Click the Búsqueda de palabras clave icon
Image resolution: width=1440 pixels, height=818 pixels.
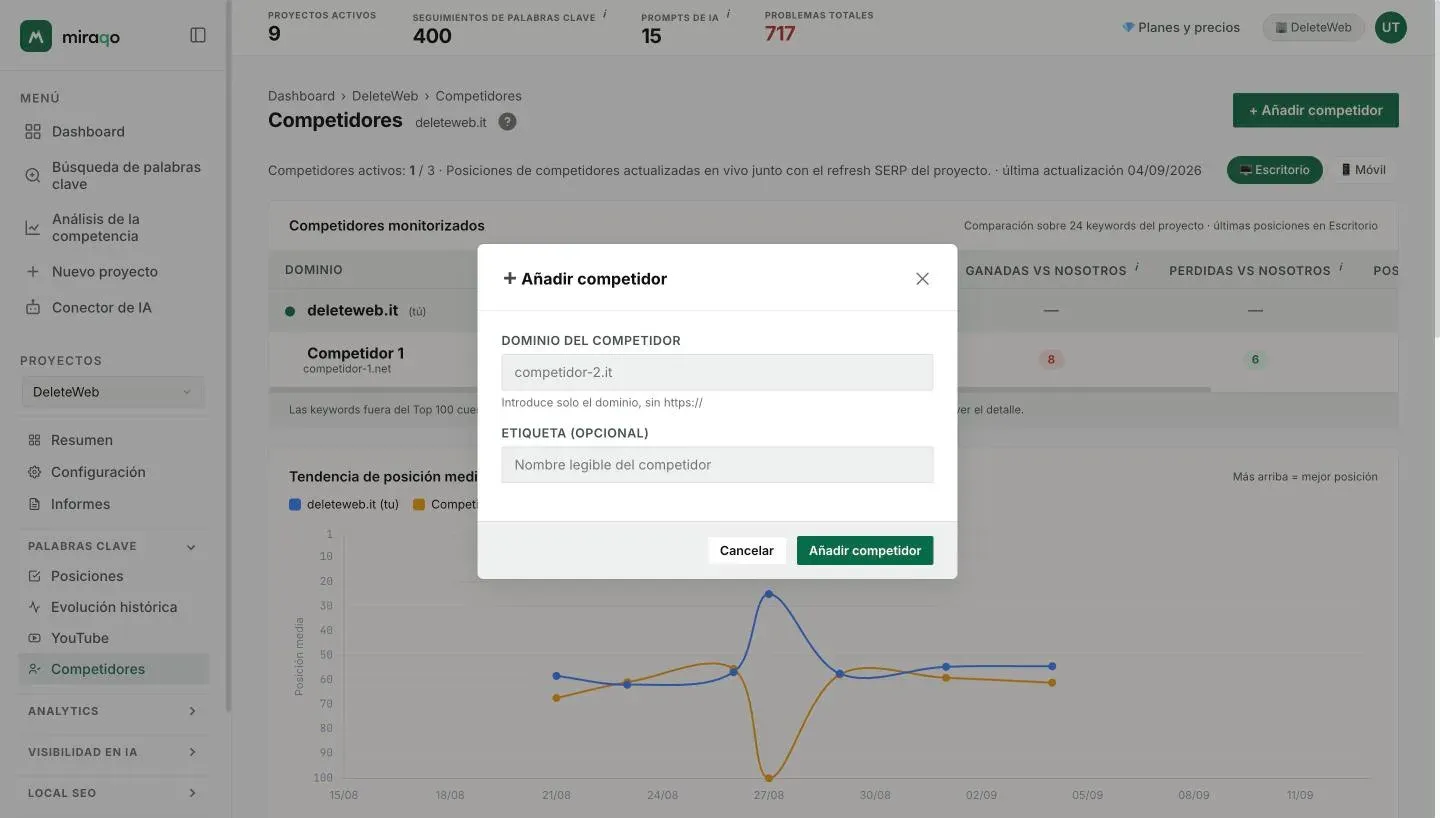(33, 176)
